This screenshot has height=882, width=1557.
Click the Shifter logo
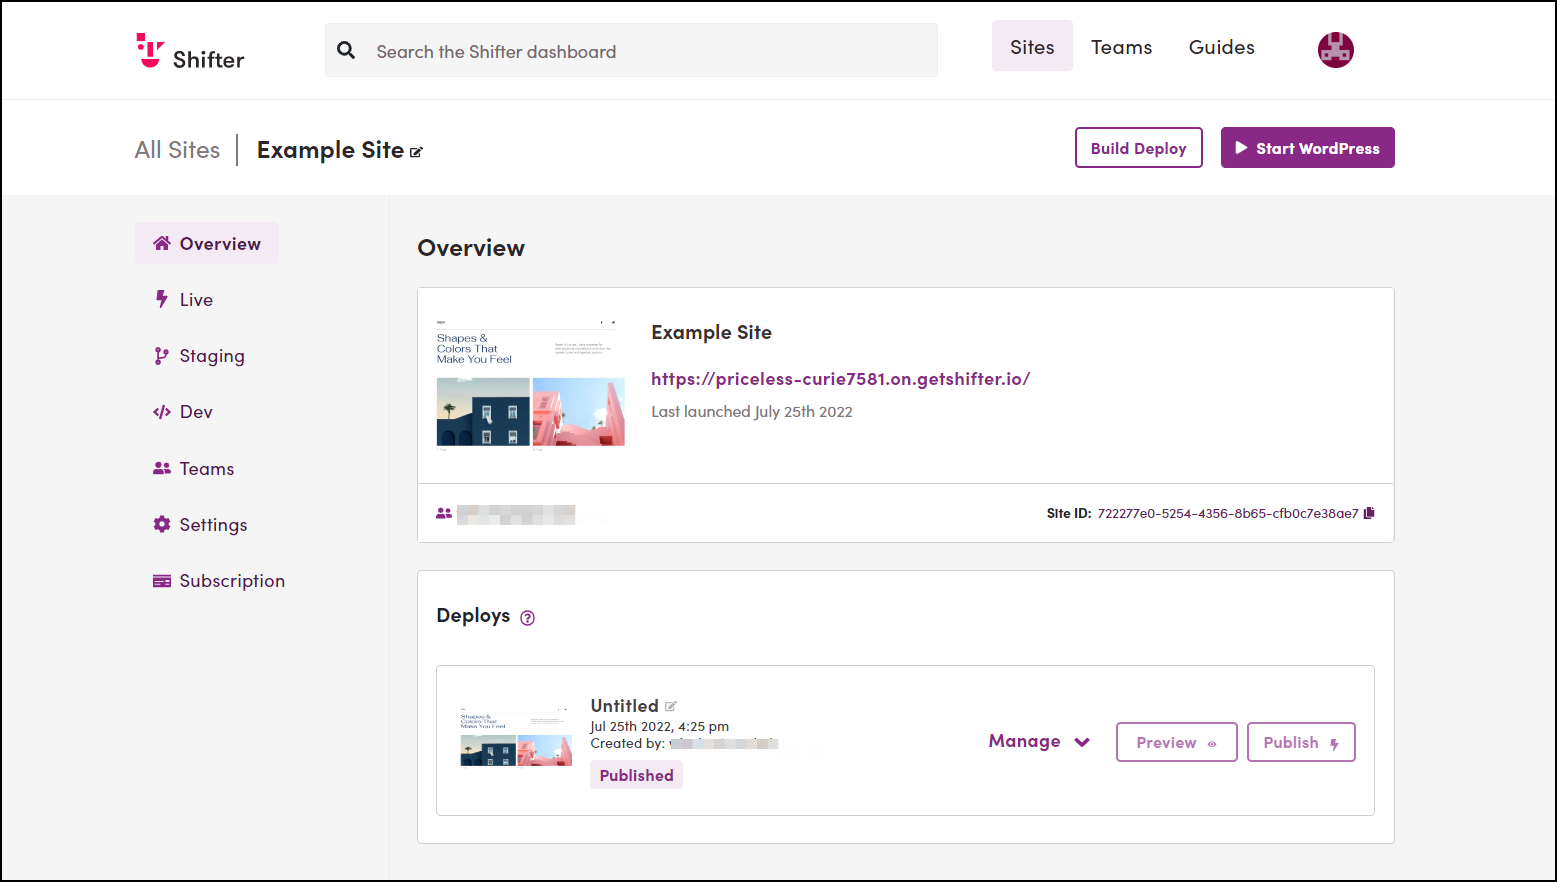(x=190, y=51)
